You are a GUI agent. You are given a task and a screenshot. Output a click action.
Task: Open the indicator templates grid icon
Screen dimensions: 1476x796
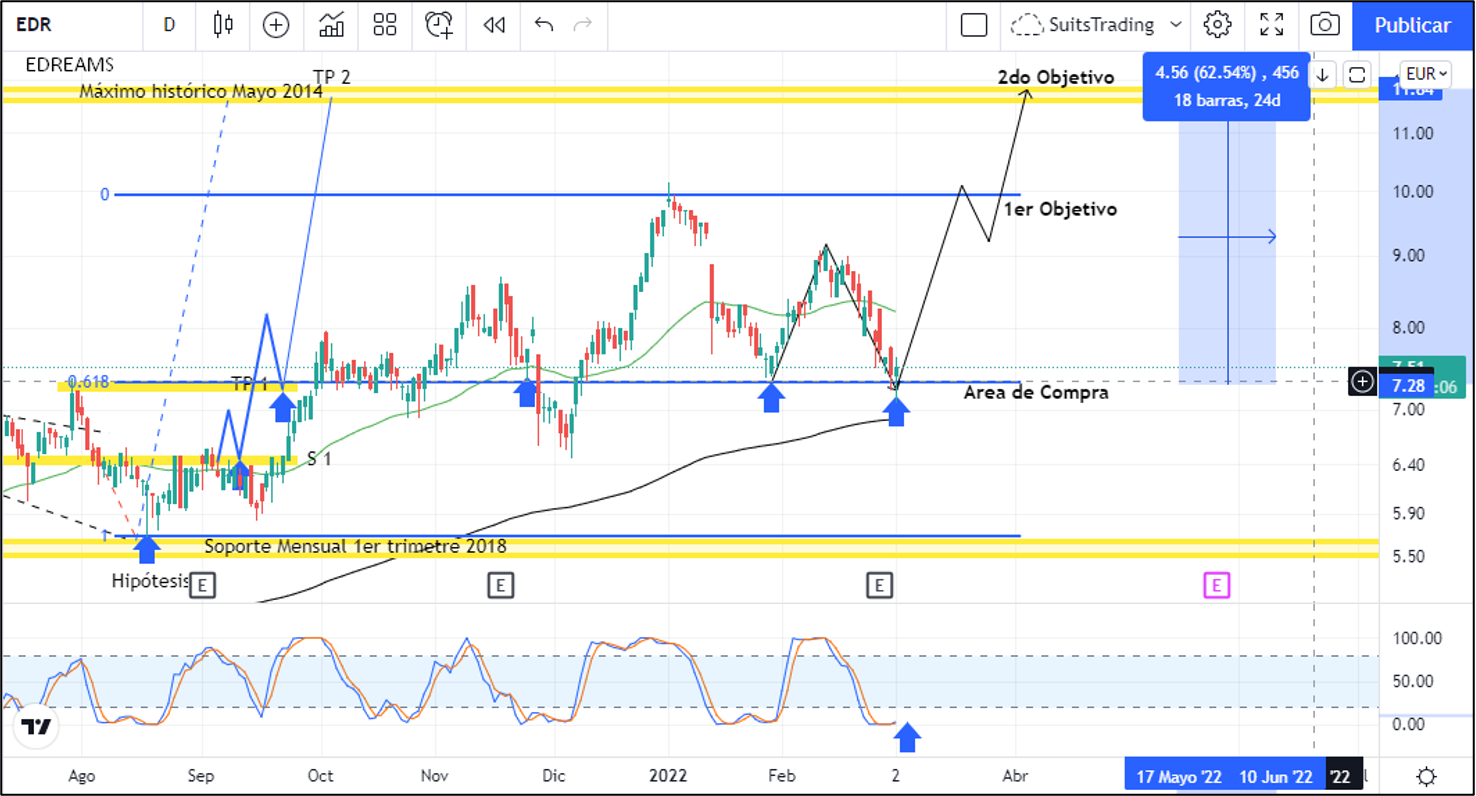[385, 25]
